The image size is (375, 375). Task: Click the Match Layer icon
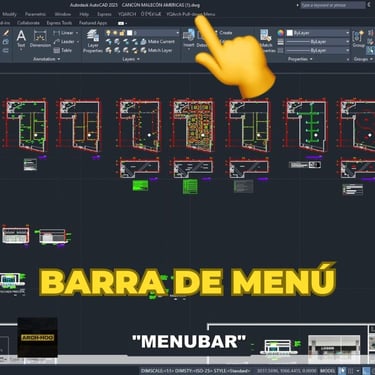pyautogui.click(x=143, y=50)
